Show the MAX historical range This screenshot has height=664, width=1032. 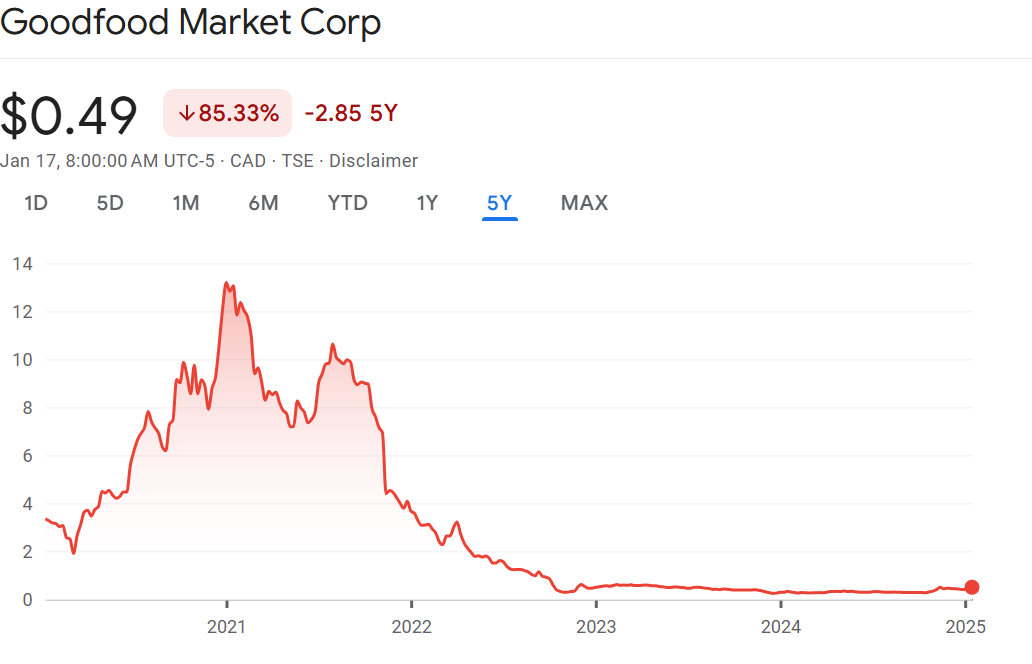click(584, 203)
